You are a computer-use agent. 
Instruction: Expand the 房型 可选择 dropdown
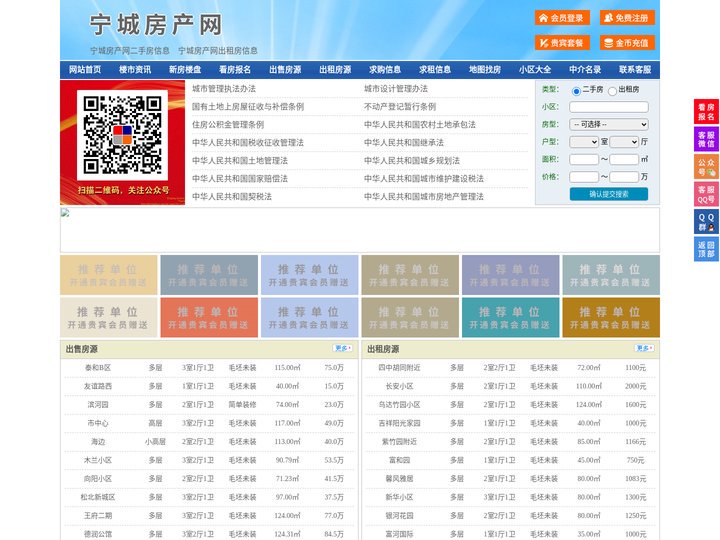609,124
